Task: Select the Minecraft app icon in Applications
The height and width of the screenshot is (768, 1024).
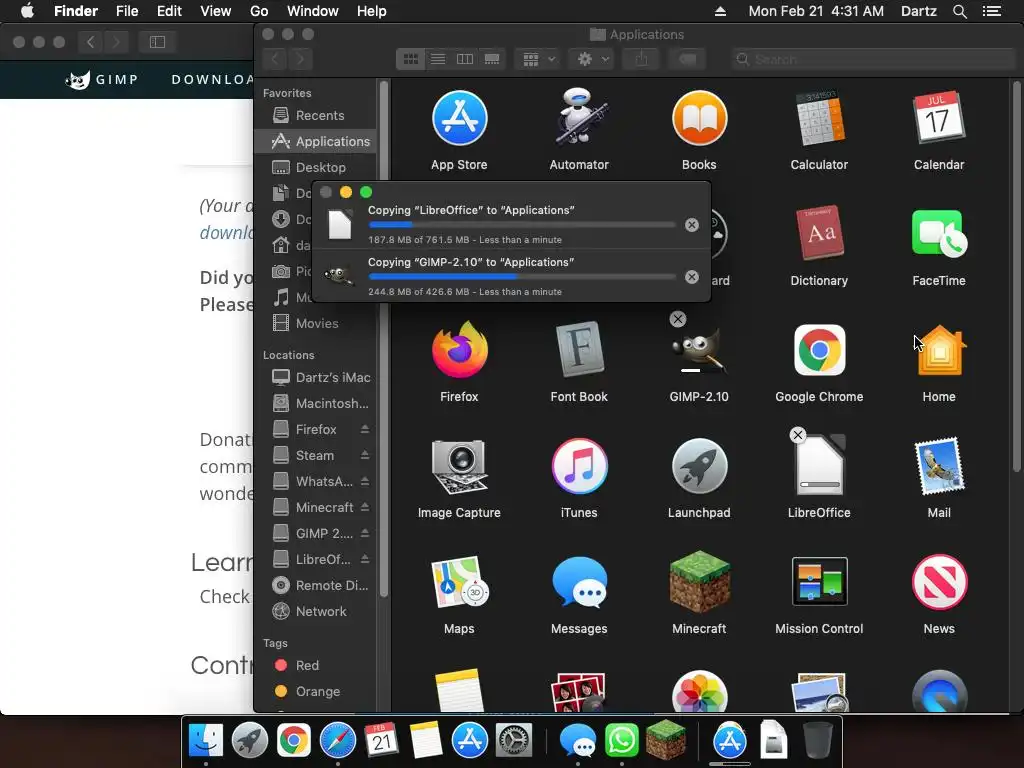Action: click(x=699, y=582)
